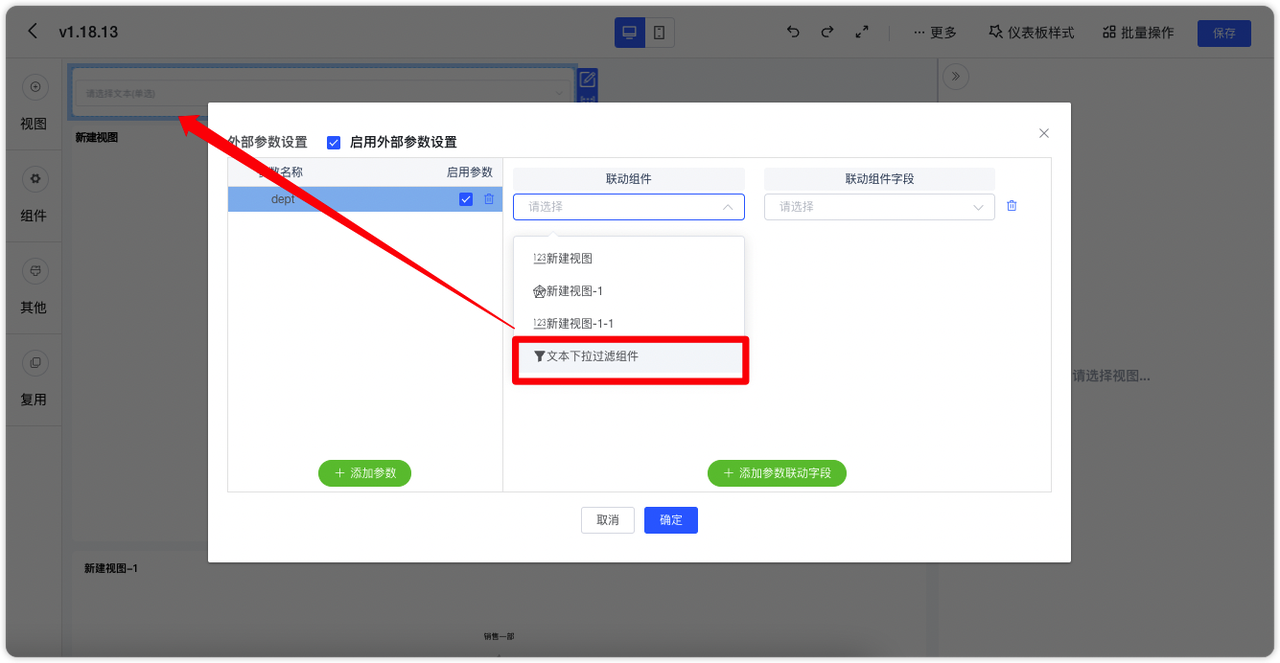
Task: Delete the dept parameter with trash icon
Action: (489, 199)
